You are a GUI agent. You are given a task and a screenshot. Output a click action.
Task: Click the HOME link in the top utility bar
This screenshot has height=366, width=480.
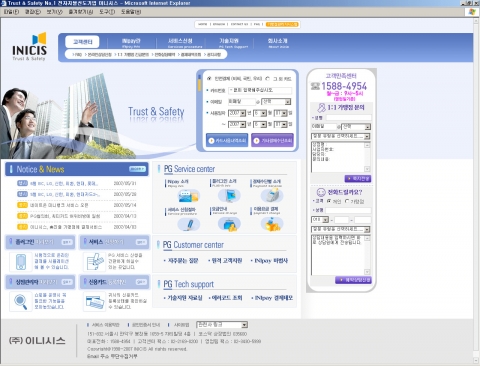point(203,24)
